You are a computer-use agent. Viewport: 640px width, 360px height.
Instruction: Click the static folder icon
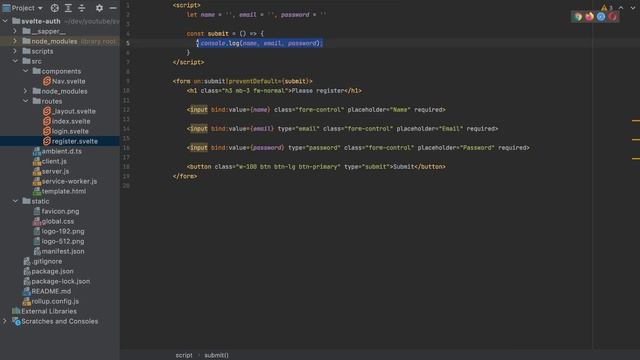27,201
